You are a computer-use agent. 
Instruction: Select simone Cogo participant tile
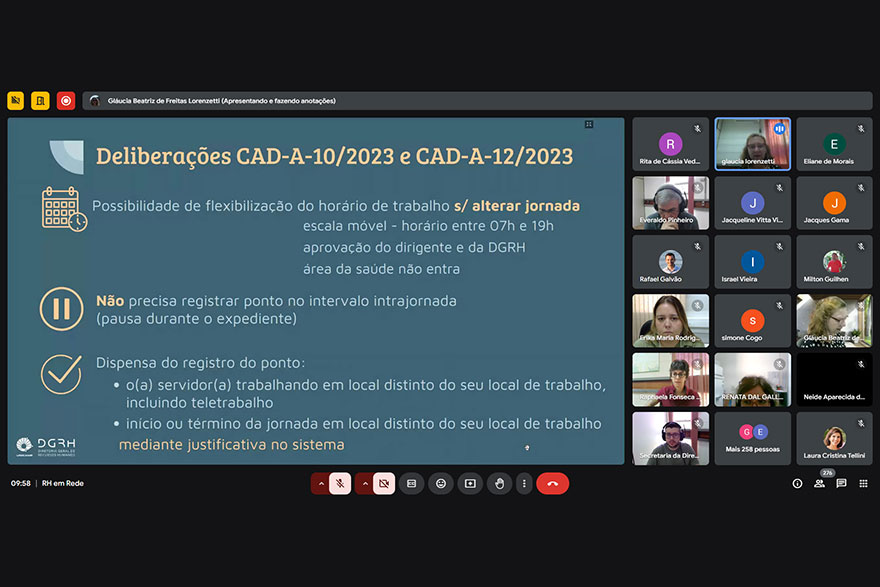(753, 321)
